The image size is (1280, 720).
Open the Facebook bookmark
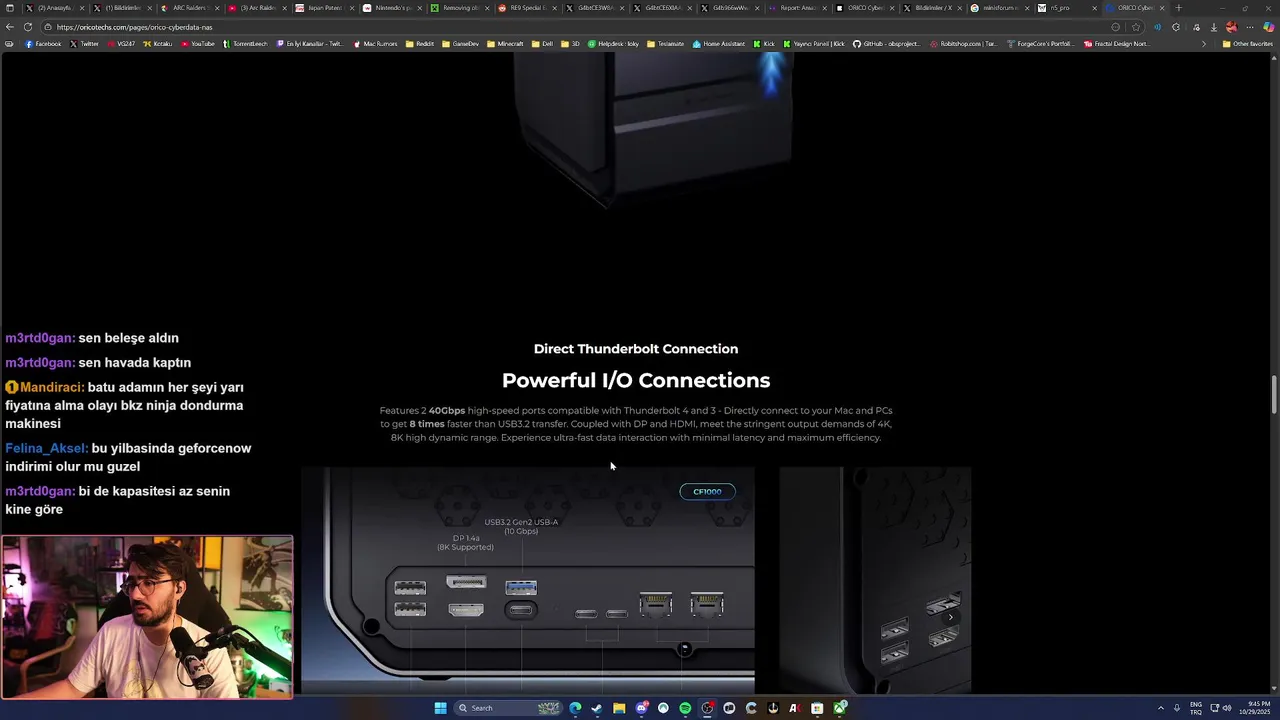pos(43,44)
